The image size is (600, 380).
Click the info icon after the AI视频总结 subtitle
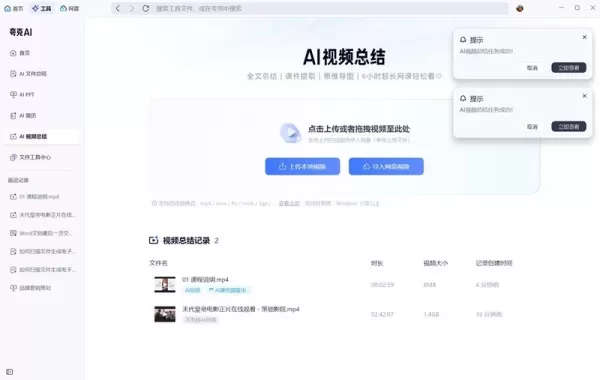pyautogui.click(x=439, y=76)
